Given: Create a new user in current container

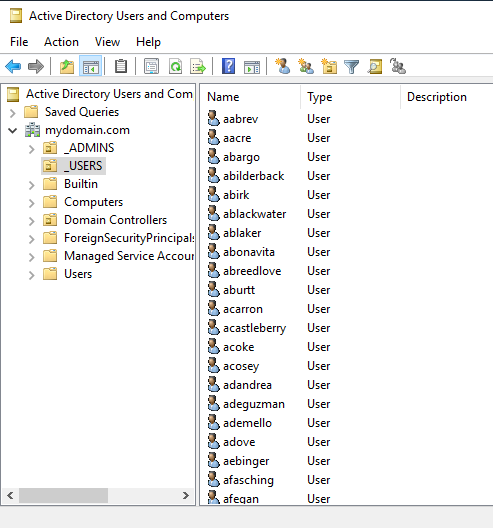Looking at the screenshot, I should click(283, 66).
